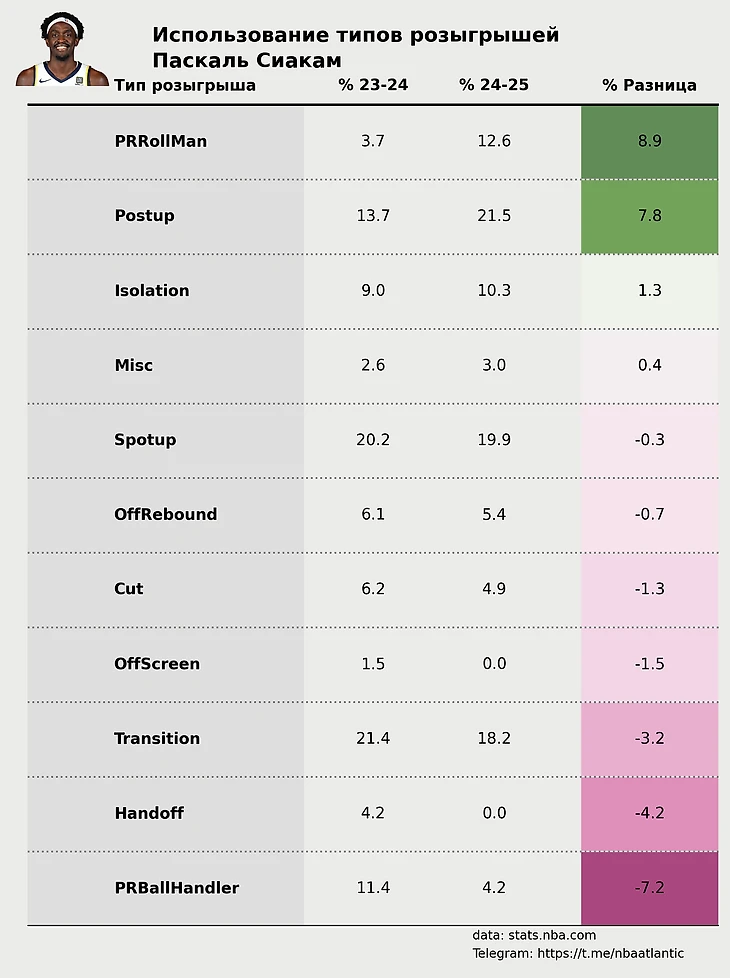The width and height of the screenshot is (730, 978).
Task: Click the OffRebound play type label
Action: tap(165, 514)
